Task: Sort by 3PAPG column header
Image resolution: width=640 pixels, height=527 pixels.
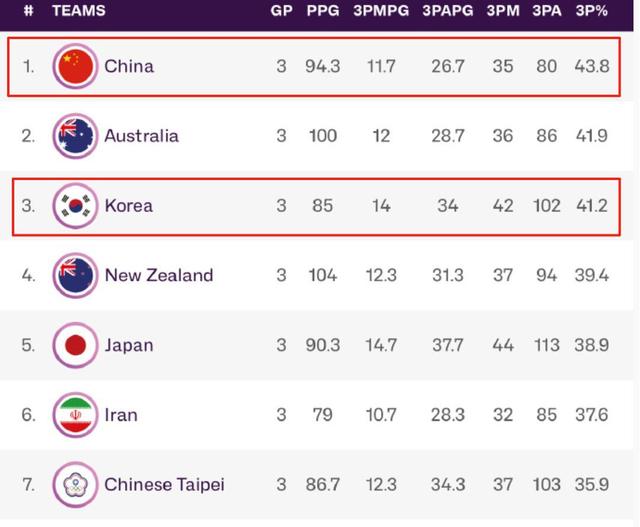Action: pyautogui.click(x=448, y=11)
